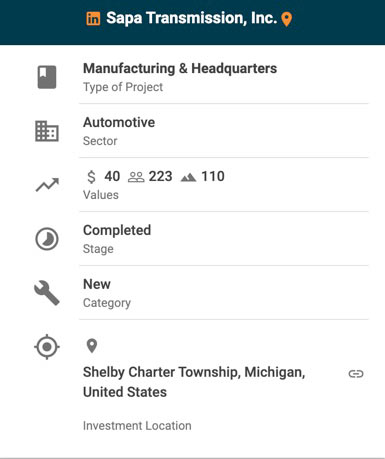Select the Sapa Transmission, Inc. title
The width and height of the screenshot is (385, 459).
coord(191,18)
